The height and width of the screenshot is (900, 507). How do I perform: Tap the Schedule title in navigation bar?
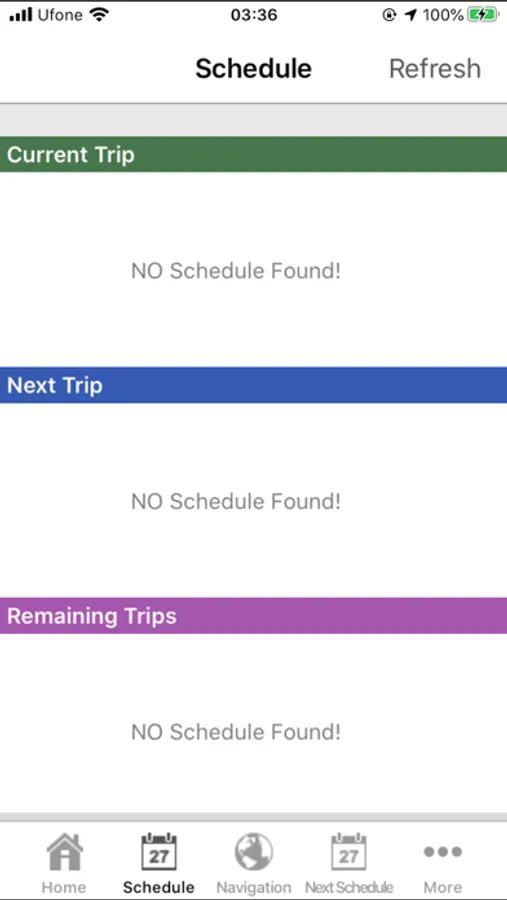tap(253, 68)
